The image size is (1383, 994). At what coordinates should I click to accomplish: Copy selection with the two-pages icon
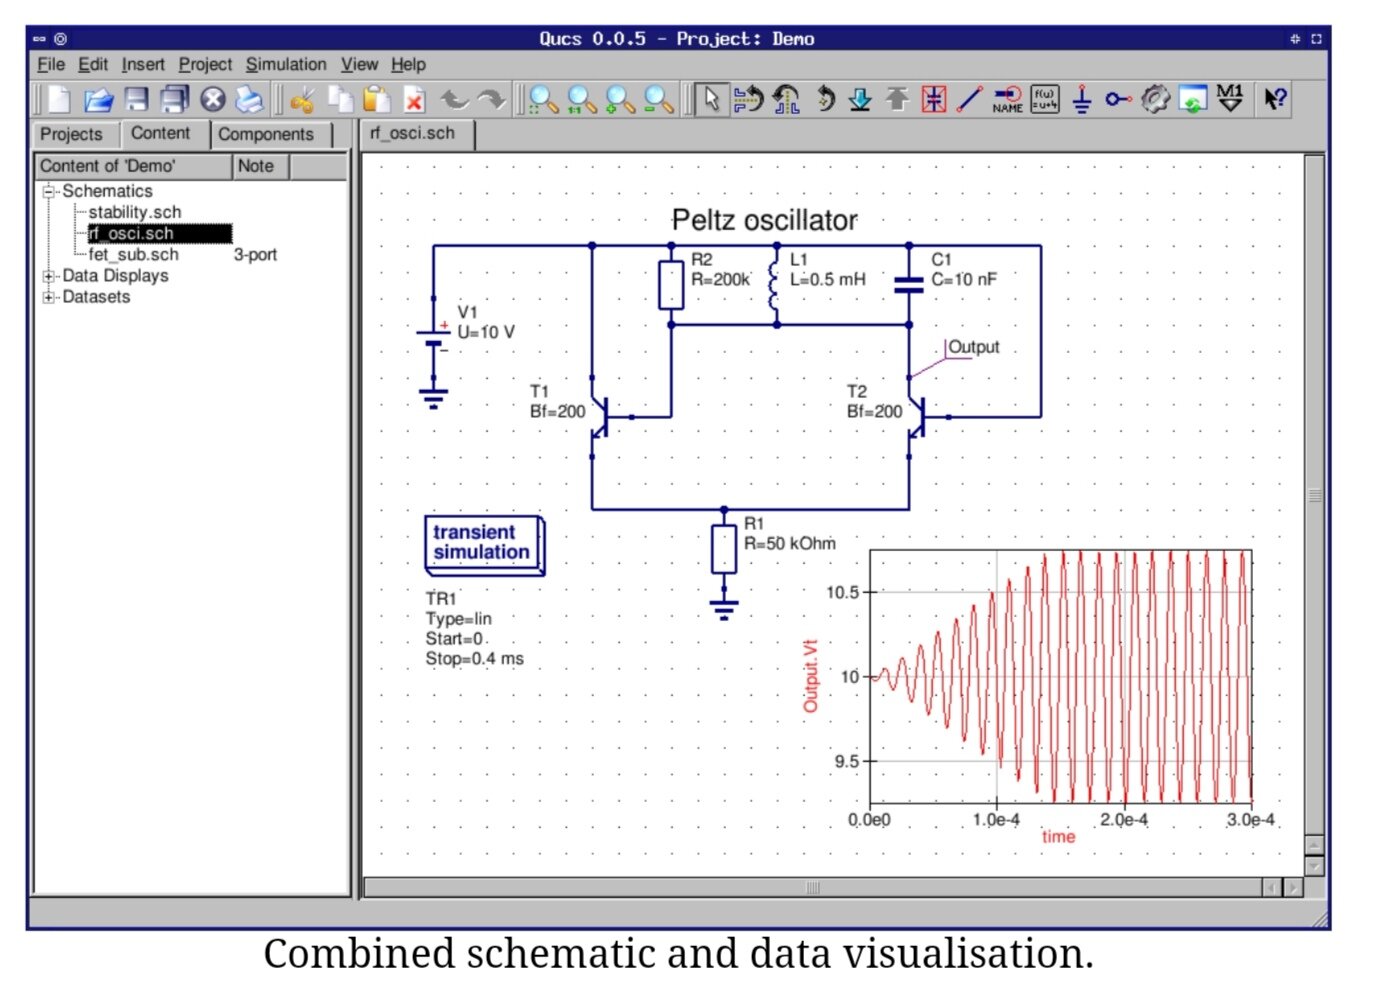[x=340, y=99]
